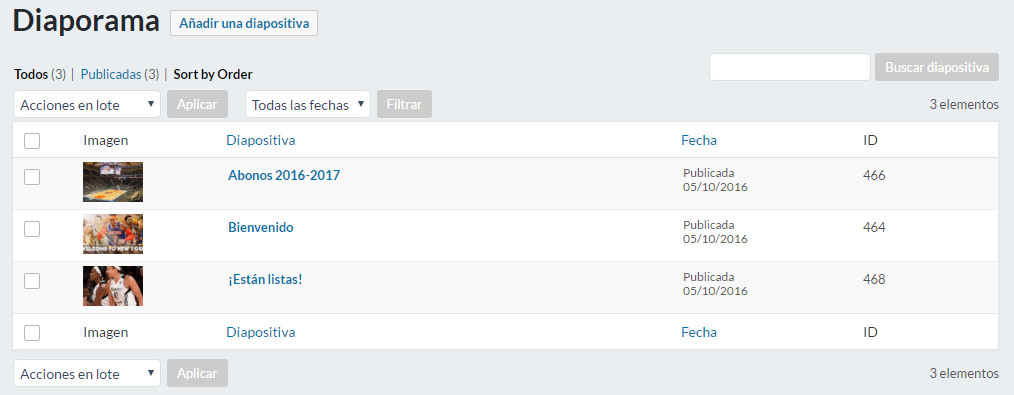Click the slide search input field

point(790,67)
